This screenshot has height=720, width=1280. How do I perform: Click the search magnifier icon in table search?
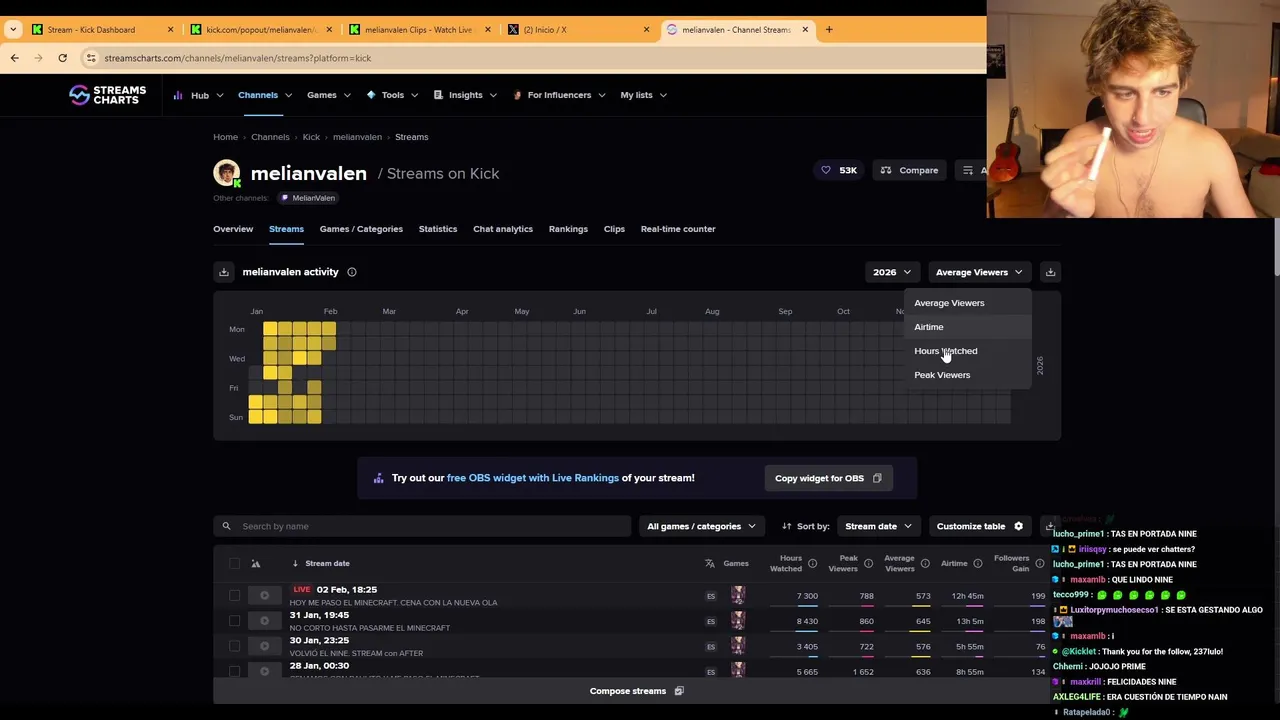pyautogui.click(x=226, y=526)
